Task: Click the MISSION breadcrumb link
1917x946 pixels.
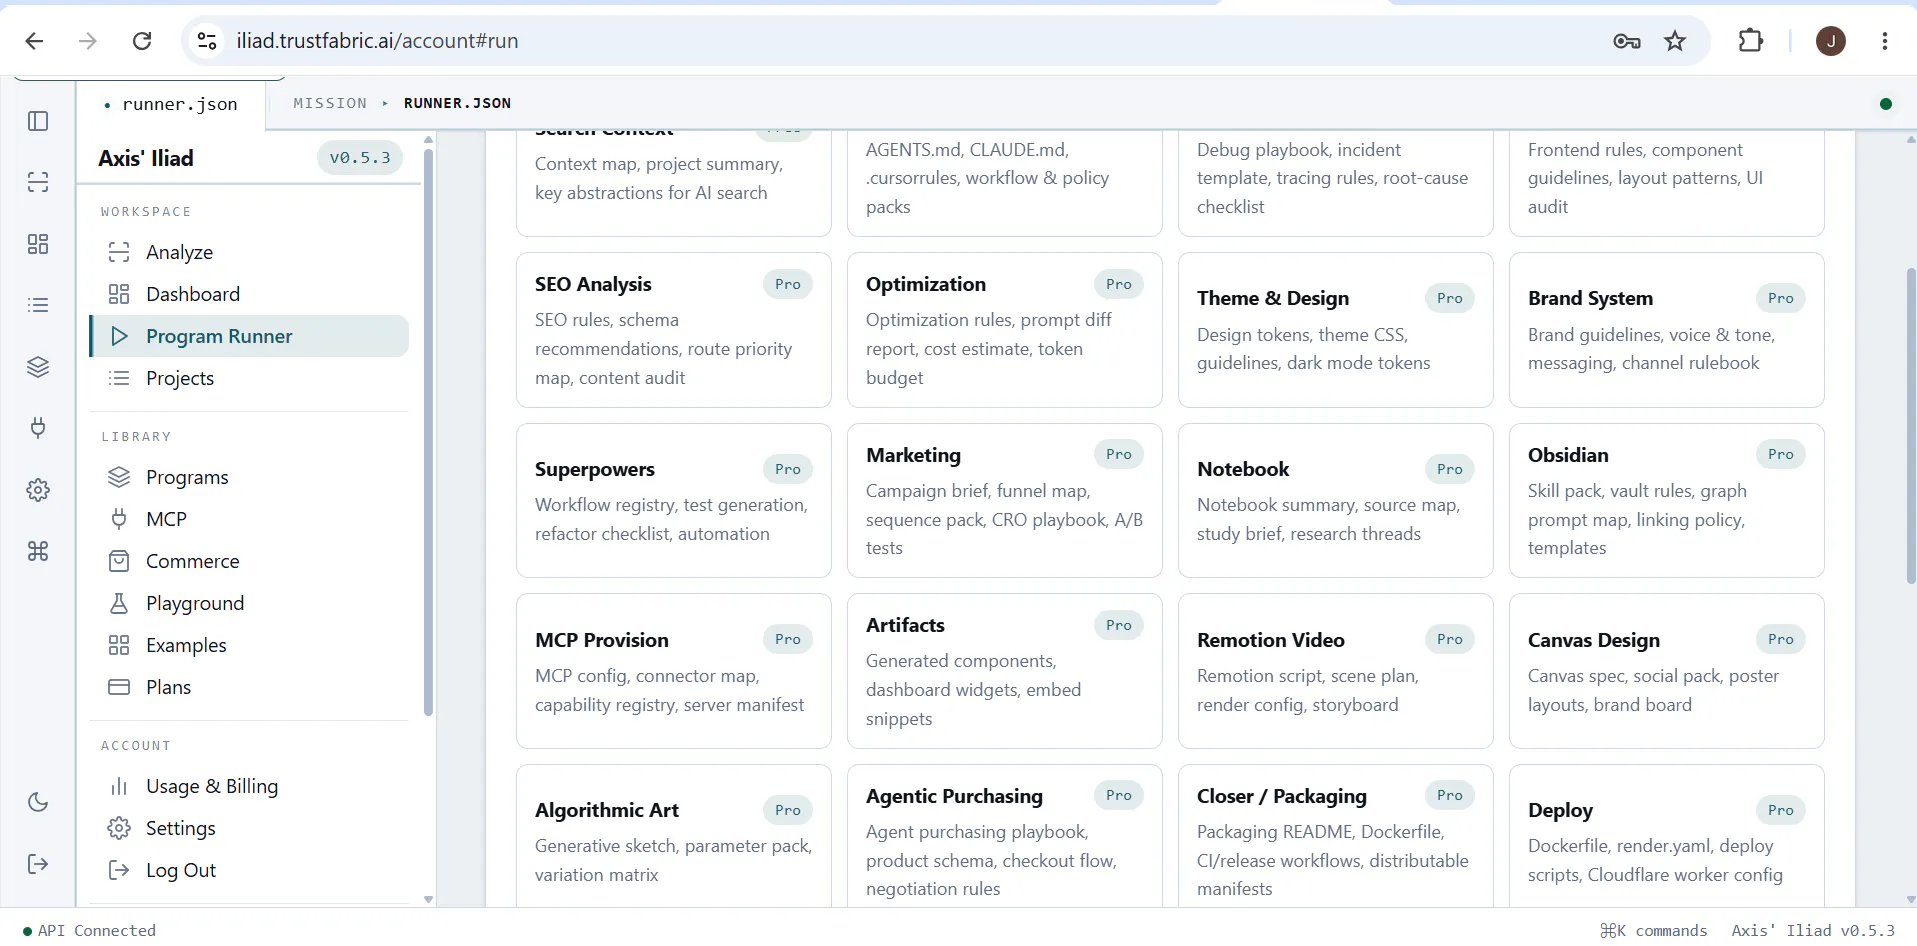Action: coord(330,103)
